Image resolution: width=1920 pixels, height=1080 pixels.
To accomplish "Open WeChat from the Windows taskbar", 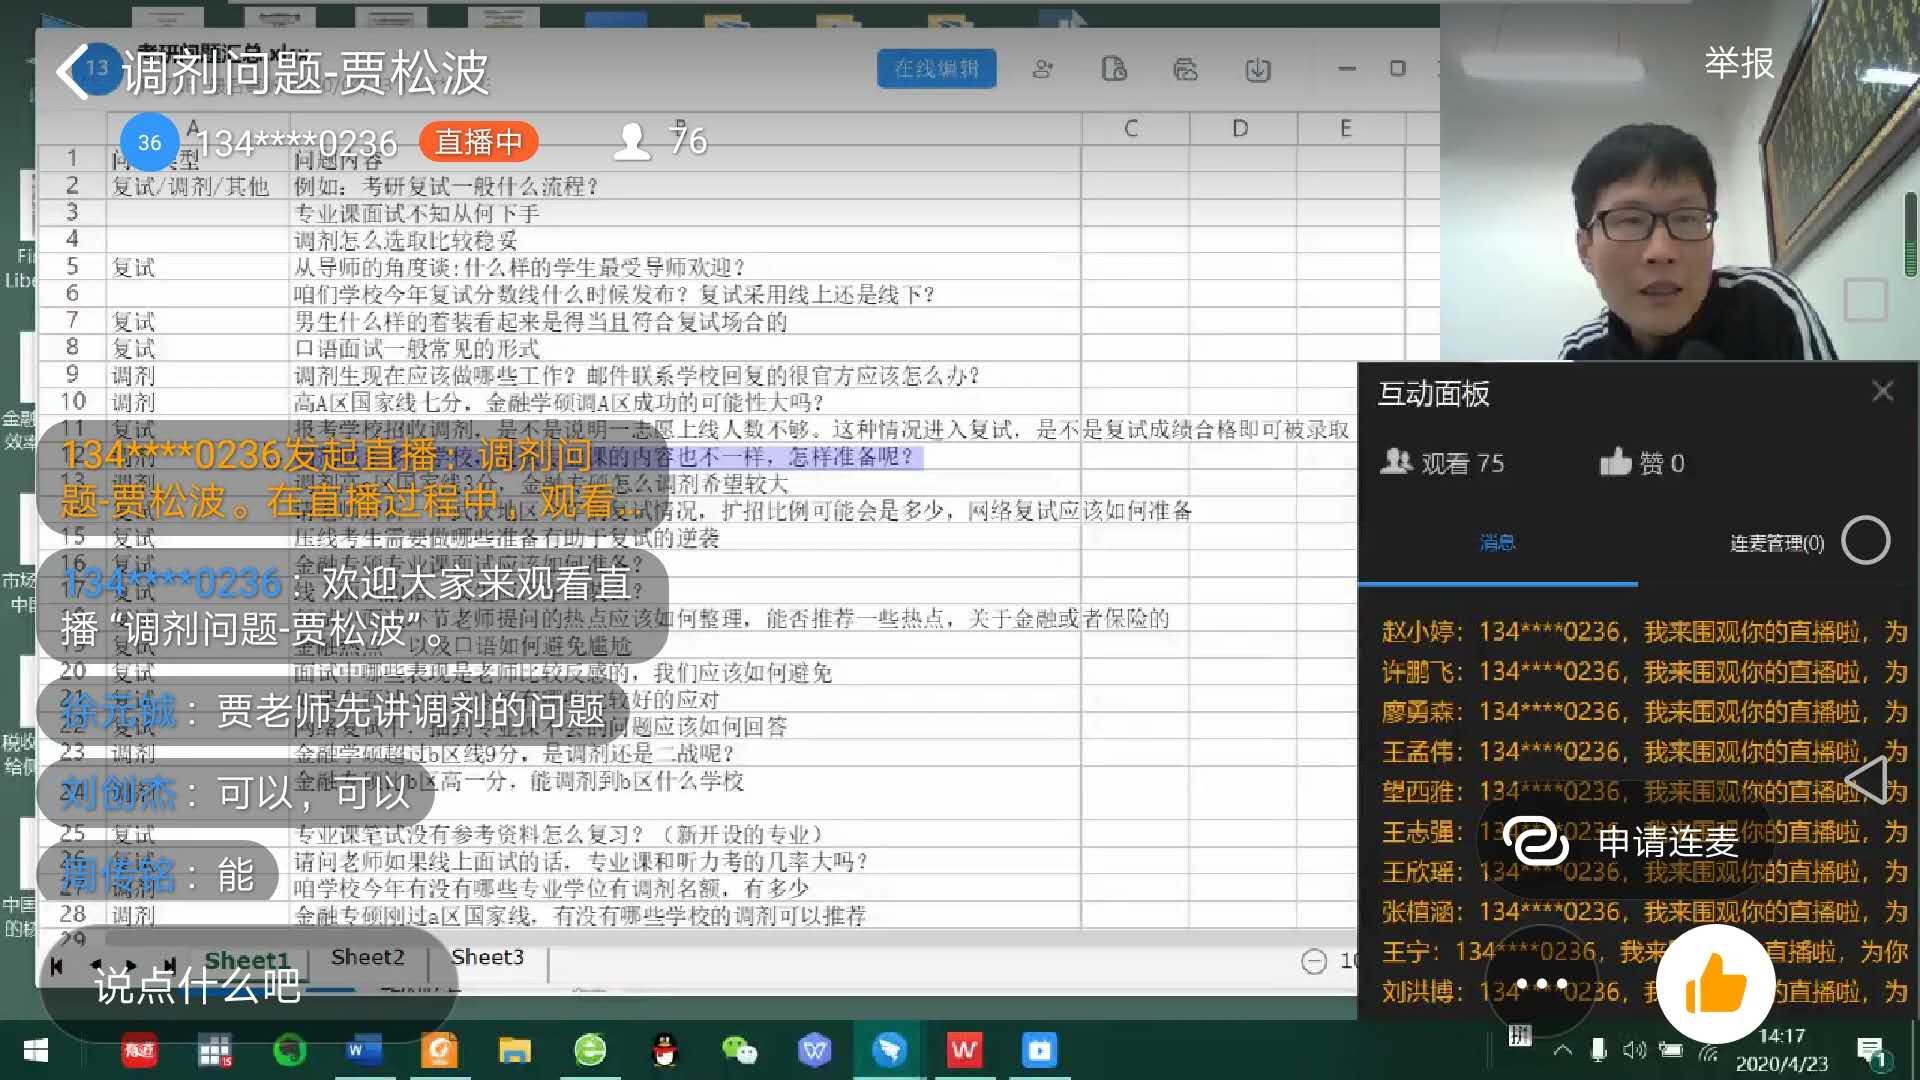I will pos(738,1050).
